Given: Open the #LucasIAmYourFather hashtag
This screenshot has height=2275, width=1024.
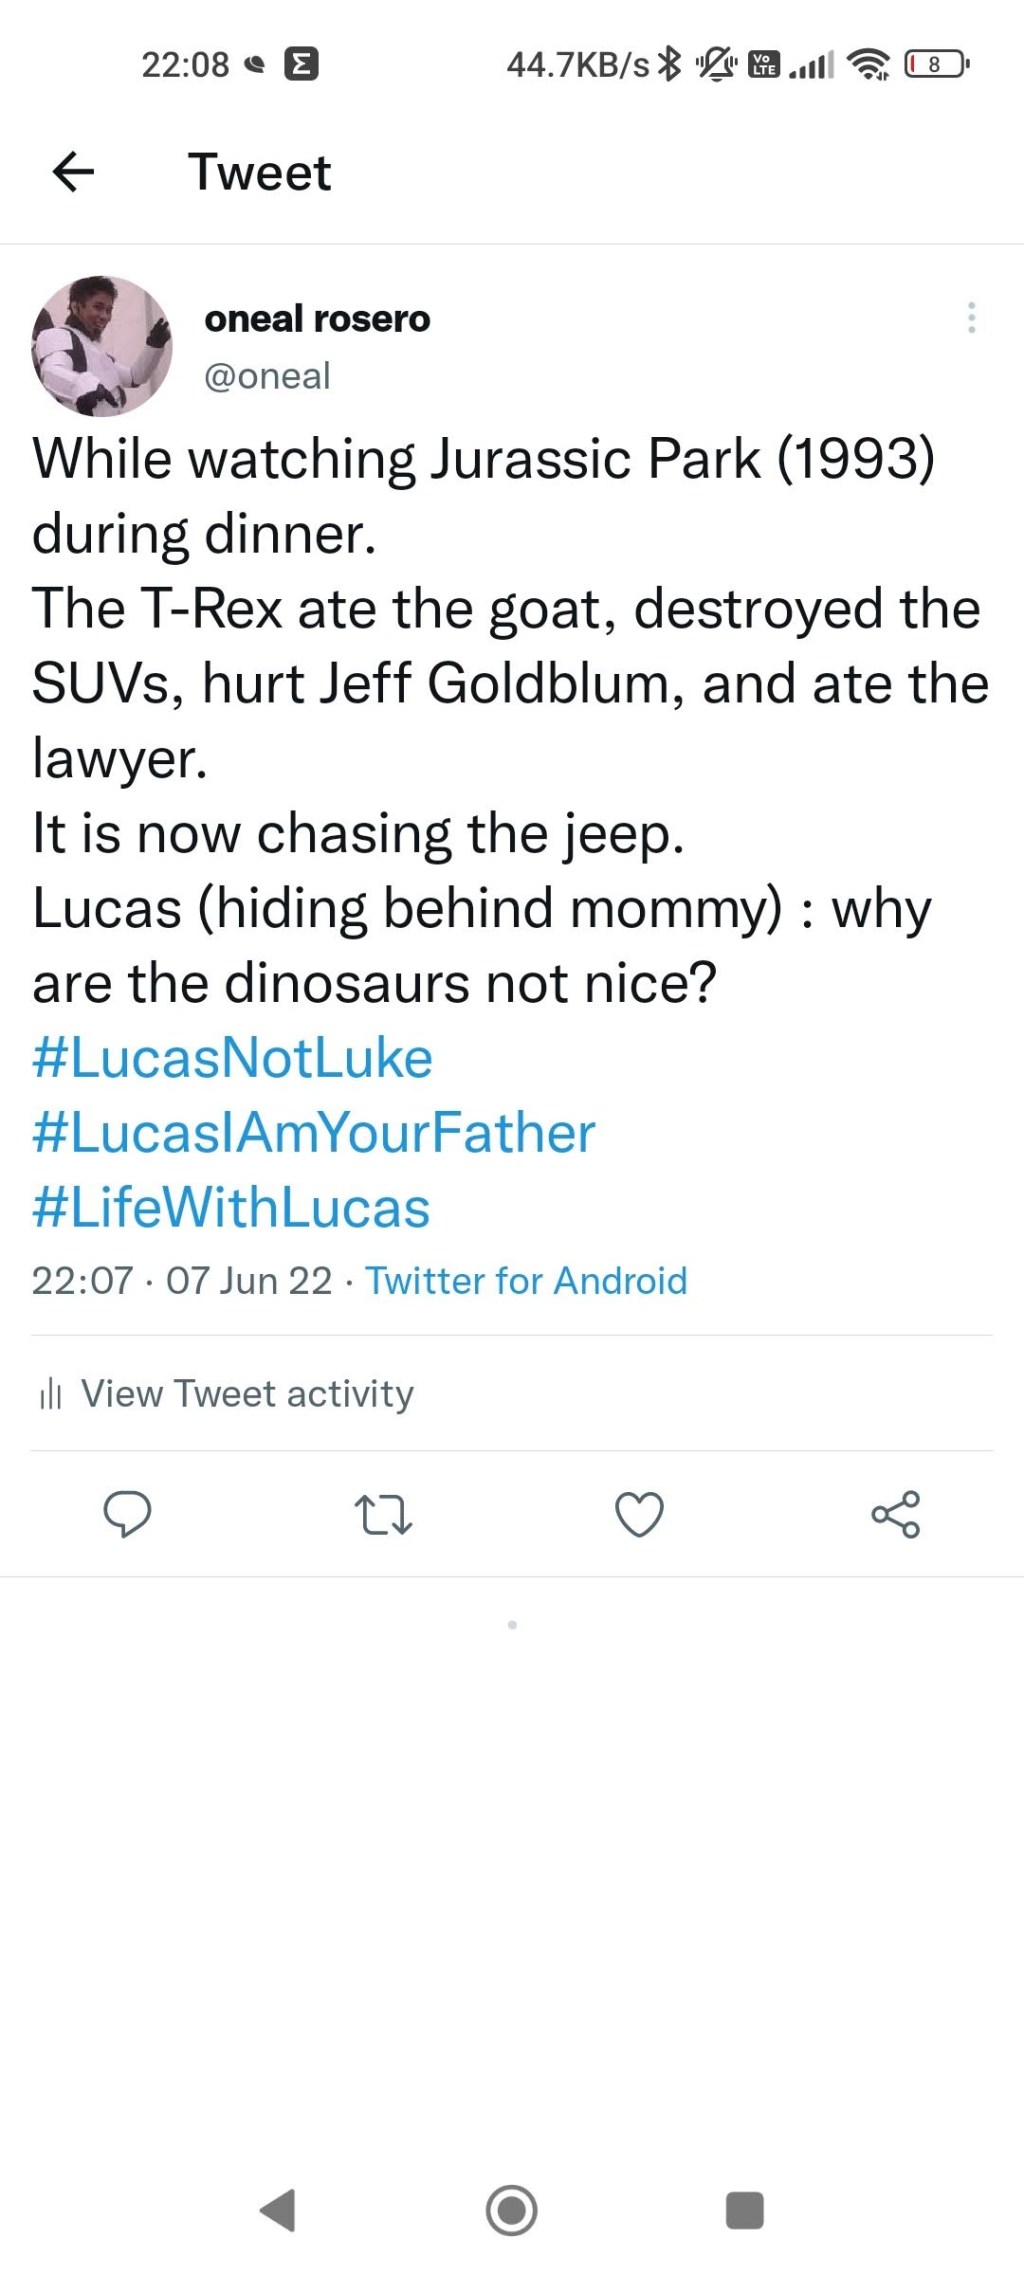Looking at the screenshot, I should point(313,1133).
